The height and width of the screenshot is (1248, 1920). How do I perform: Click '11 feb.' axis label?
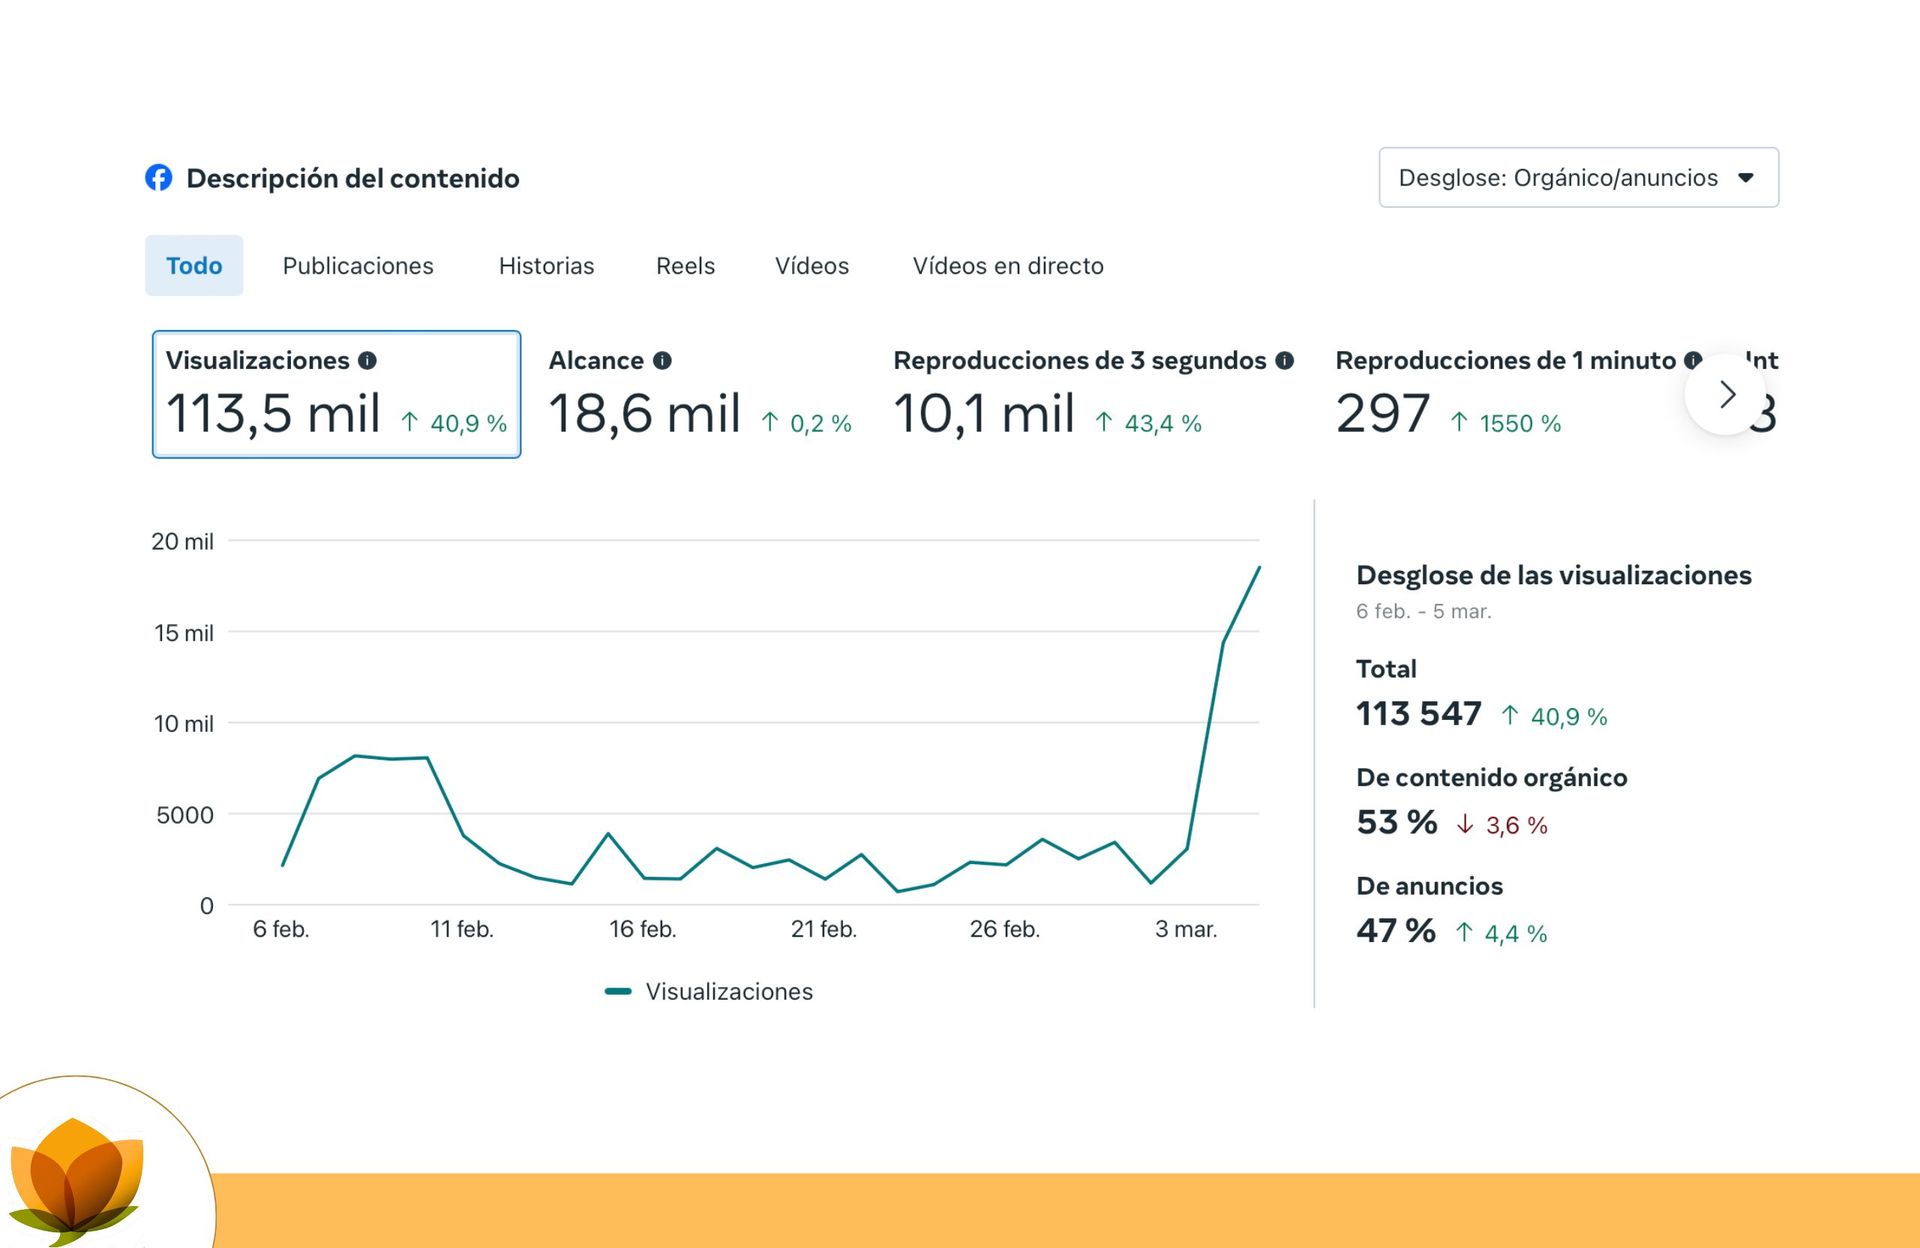coord(462,930)
